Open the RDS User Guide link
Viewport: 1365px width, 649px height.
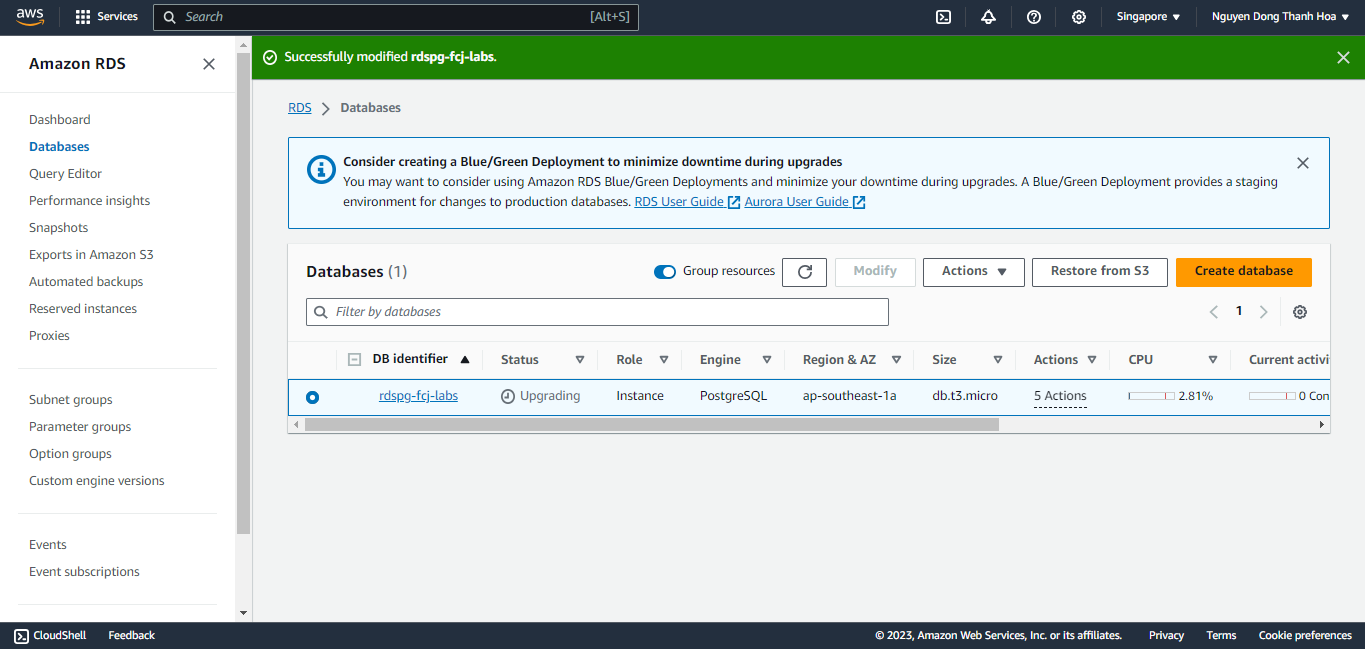coord(687,202)
